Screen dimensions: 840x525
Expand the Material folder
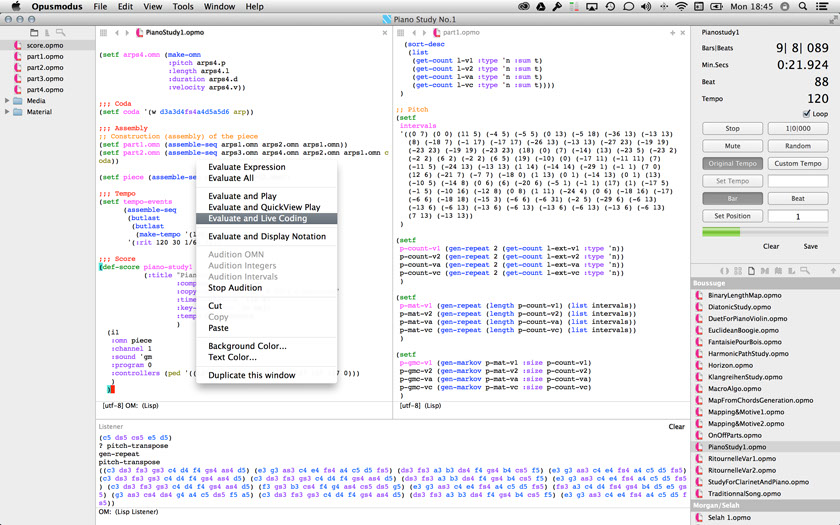(8, 112)
